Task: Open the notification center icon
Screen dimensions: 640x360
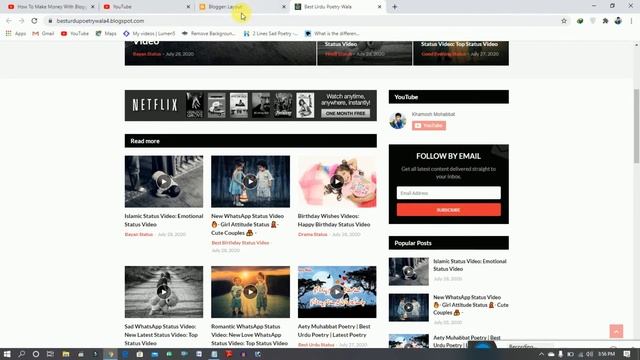Action: coord(627,354)
